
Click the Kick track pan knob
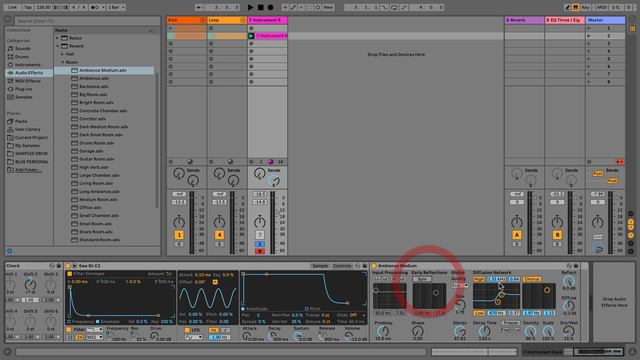tap(179, 222)
